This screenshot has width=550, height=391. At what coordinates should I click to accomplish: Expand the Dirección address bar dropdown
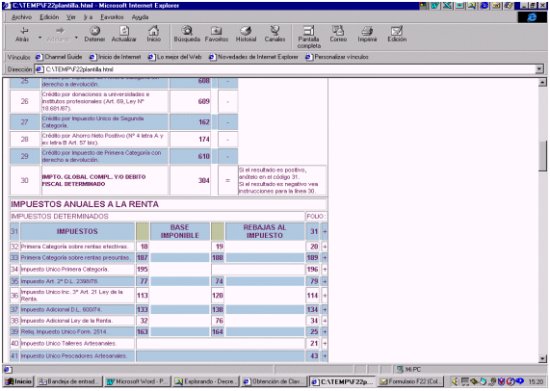coord(539,69)
